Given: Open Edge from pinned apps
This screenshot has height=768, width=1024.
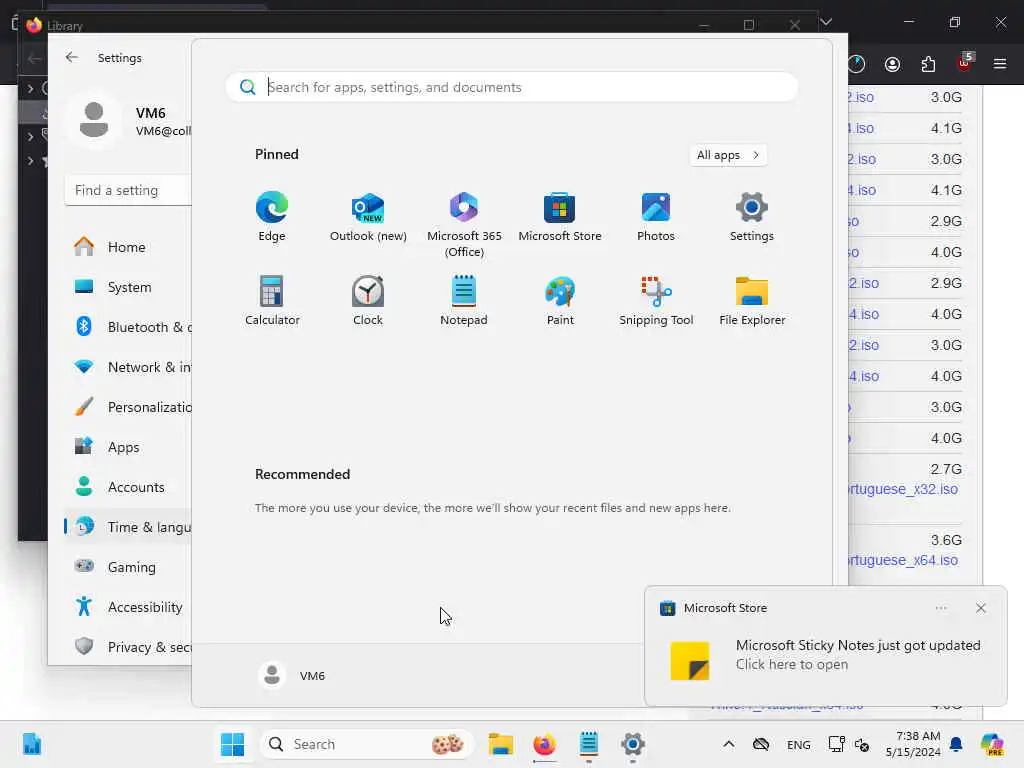Looking at the screenshot, I should [x=272, y=217].
